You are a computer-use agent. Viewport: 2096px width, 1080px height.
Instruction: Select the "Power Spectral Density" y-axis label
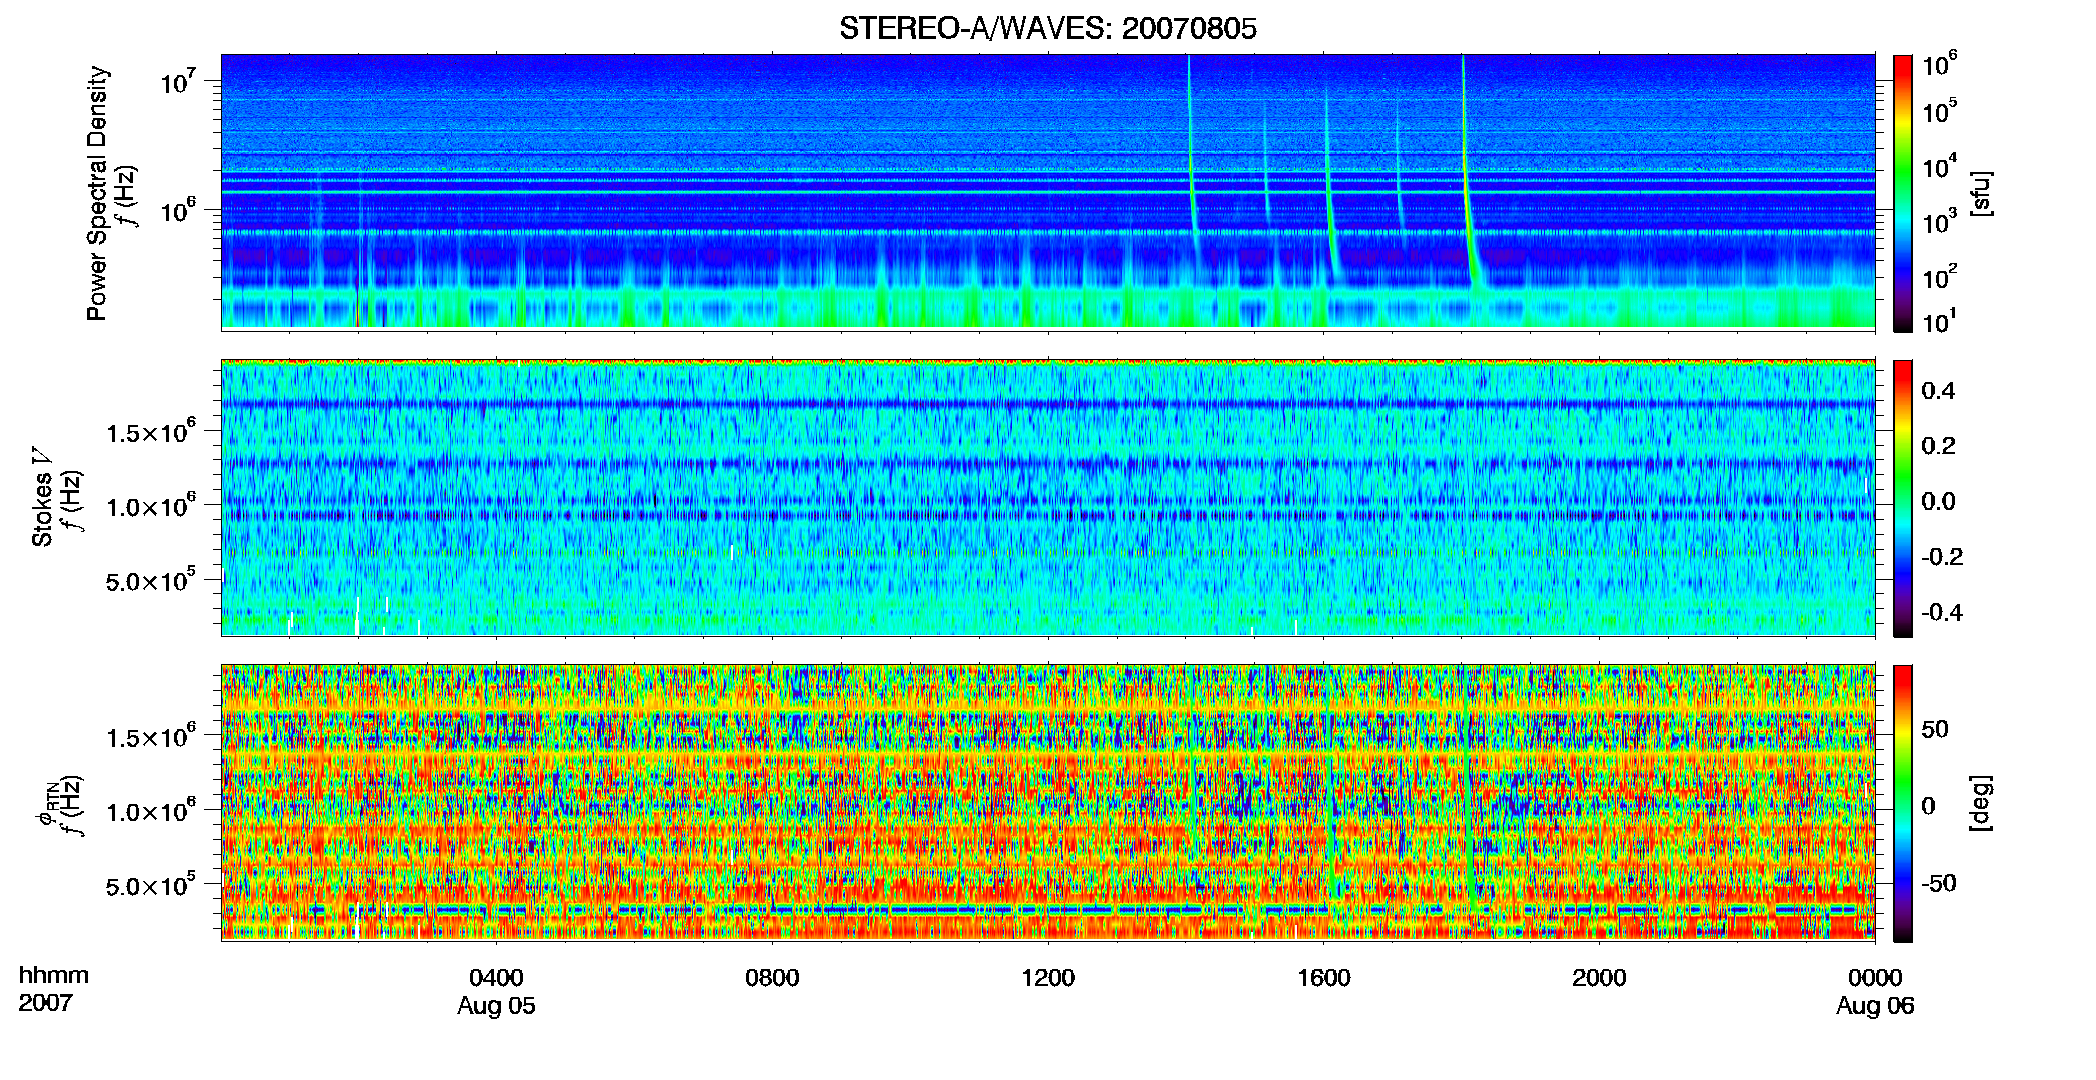pyautogui.click(x=97, y=193)
